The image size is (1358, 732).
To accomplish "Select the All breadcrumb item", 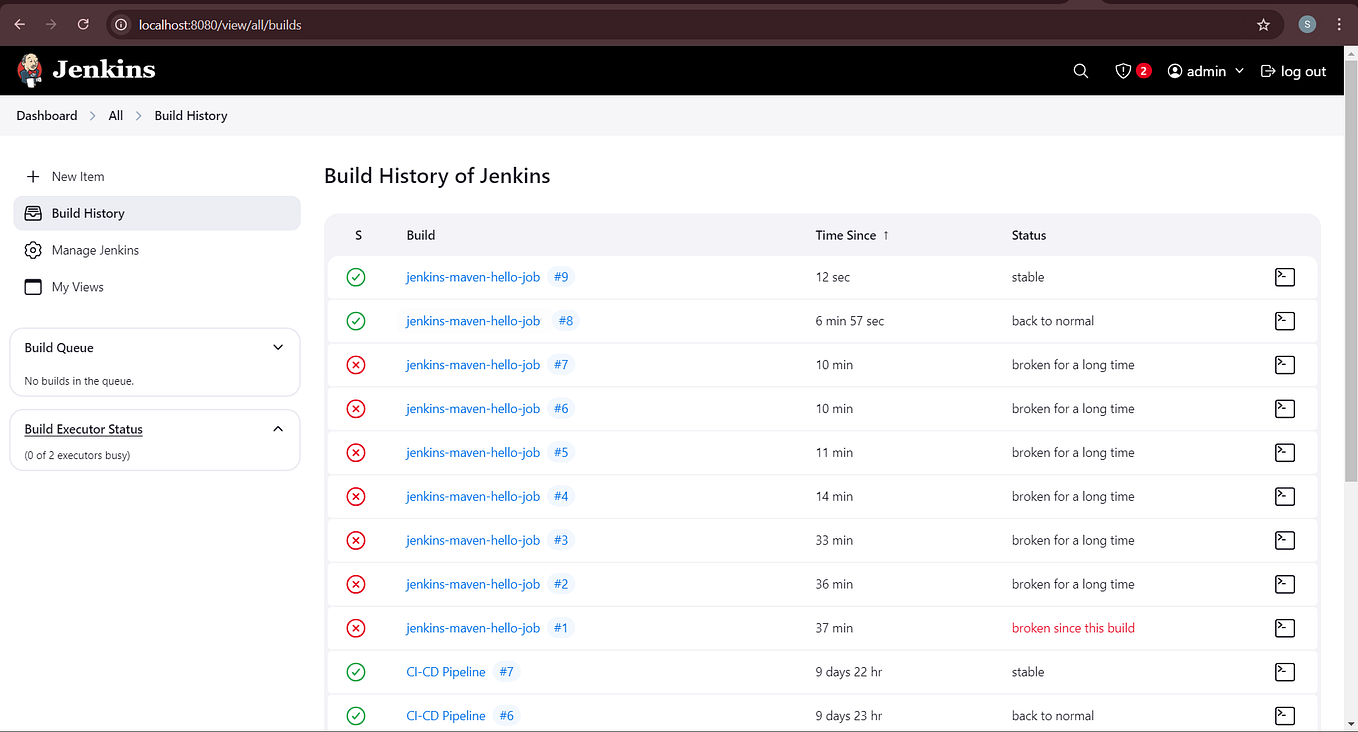I will click(115, 115).
